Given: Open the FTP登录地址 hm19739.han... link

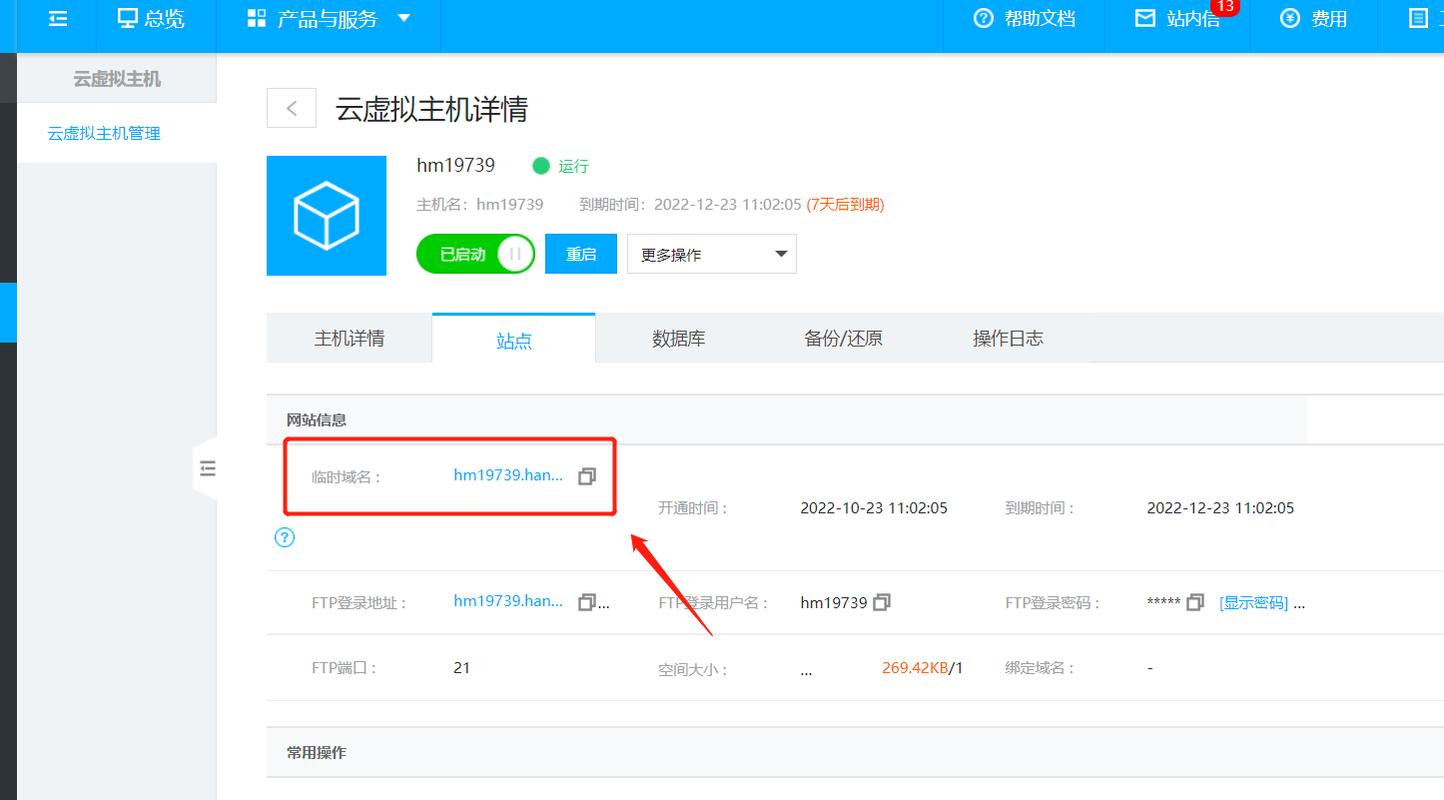Looking at the screenshot, I should pos(509,601).
